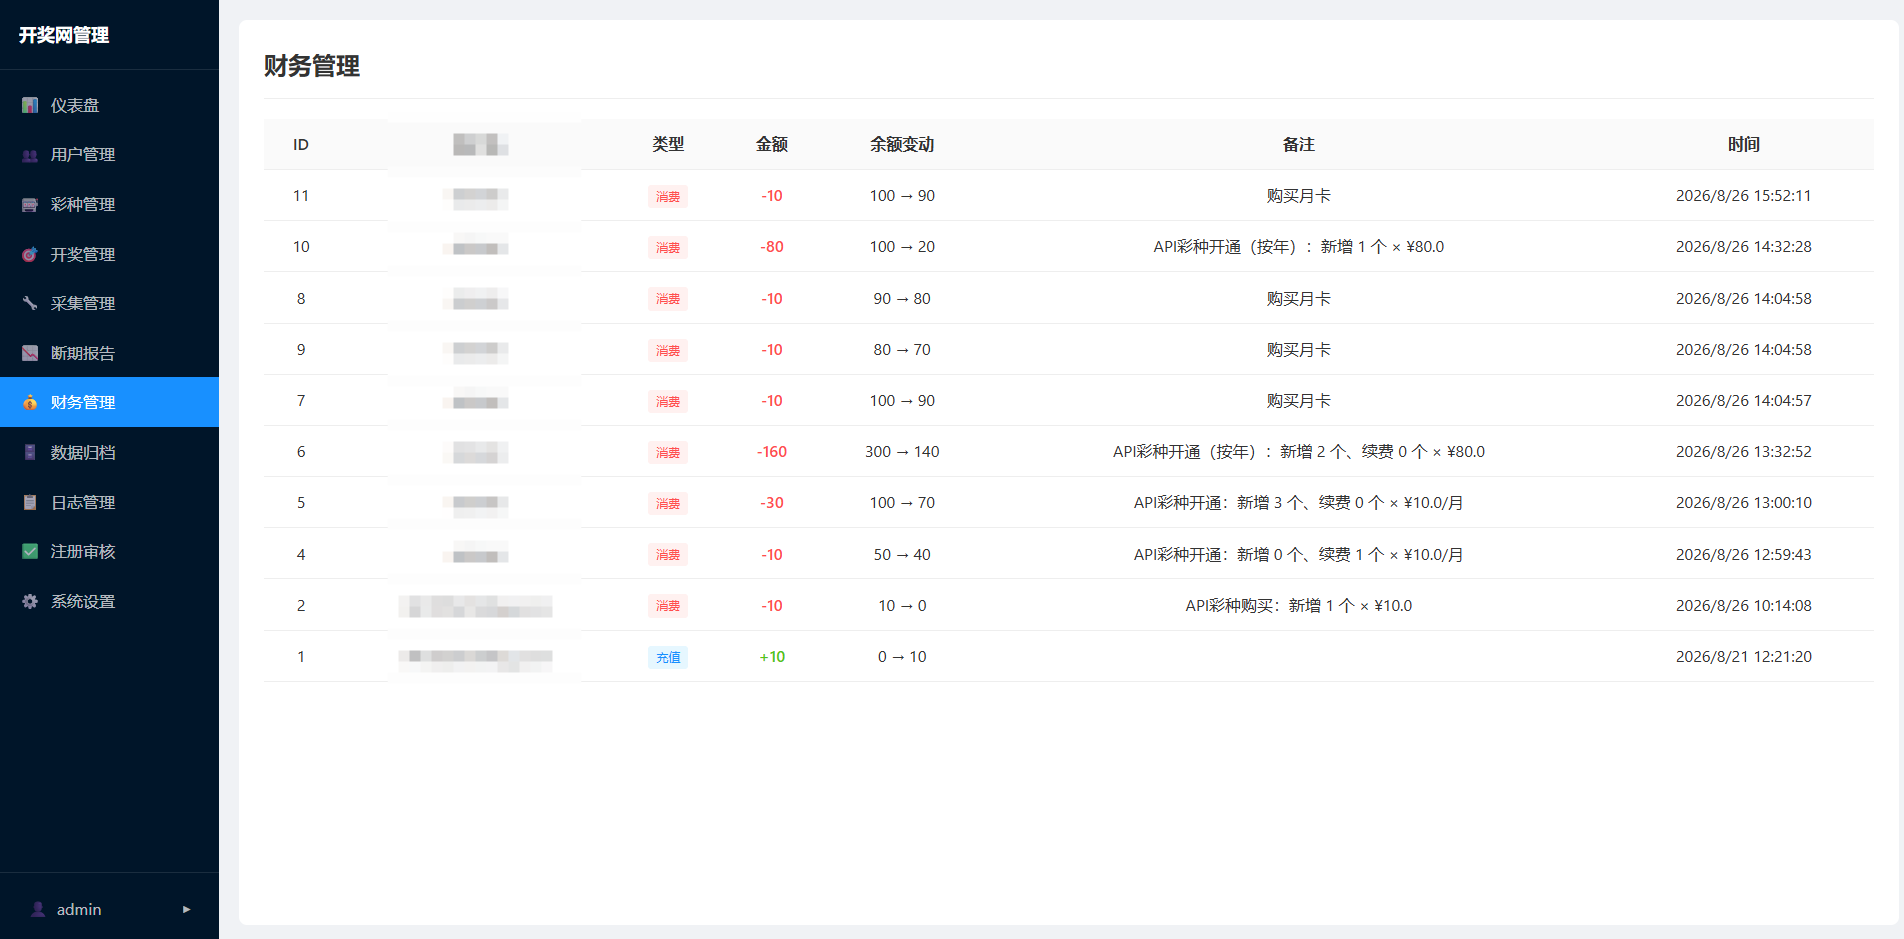The width and height of the screenshot is (1904, 939).
Task: Click the wrench icon beside 采集管理
Action: click(x=30, y=303)
